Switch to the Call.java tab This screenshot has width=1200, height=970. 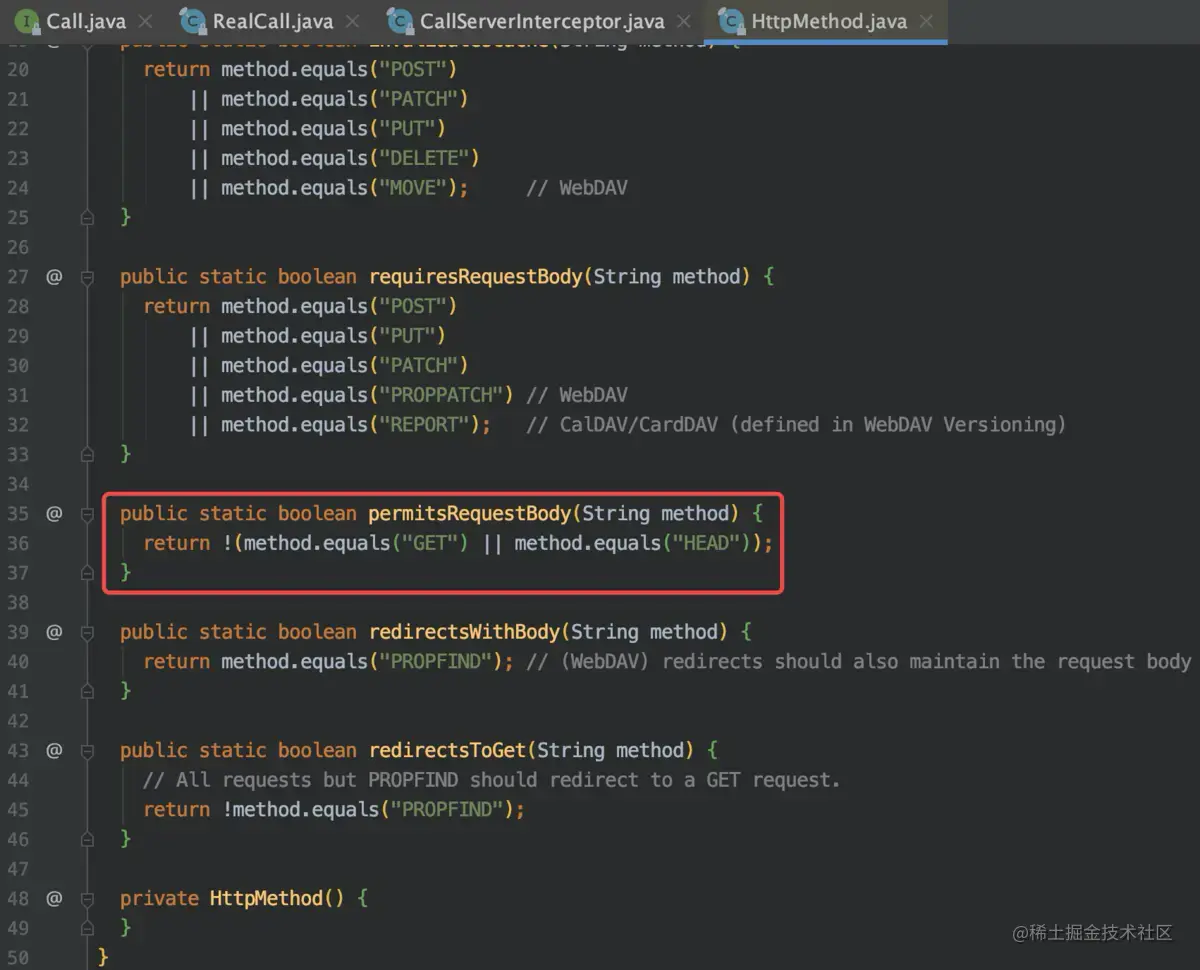tap(85, 21)
